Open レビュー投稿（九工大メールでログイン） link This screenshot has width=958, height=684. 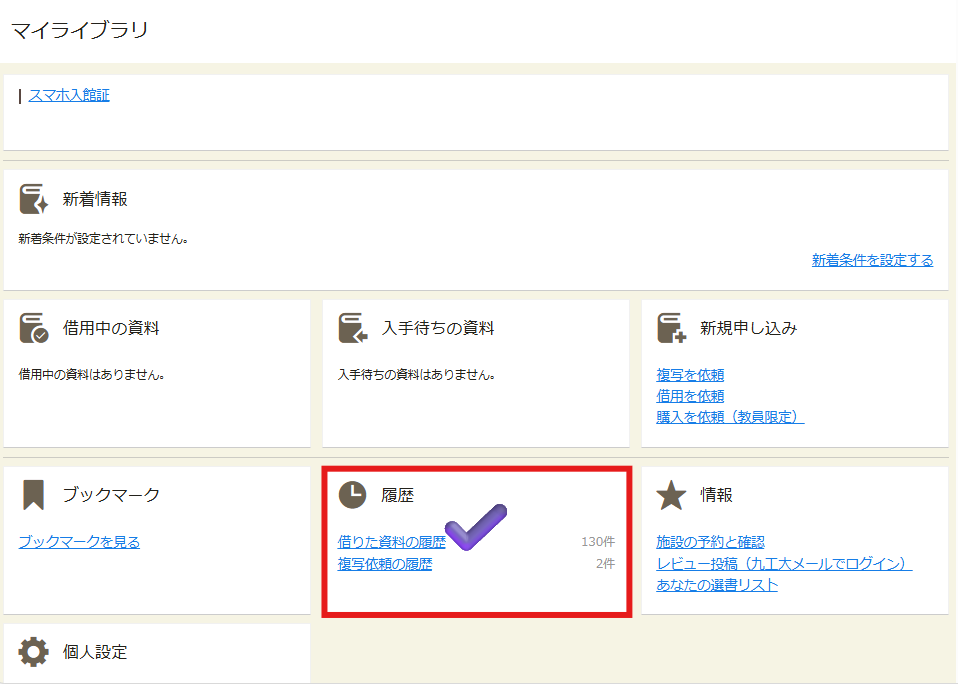(x=784, y=564)
